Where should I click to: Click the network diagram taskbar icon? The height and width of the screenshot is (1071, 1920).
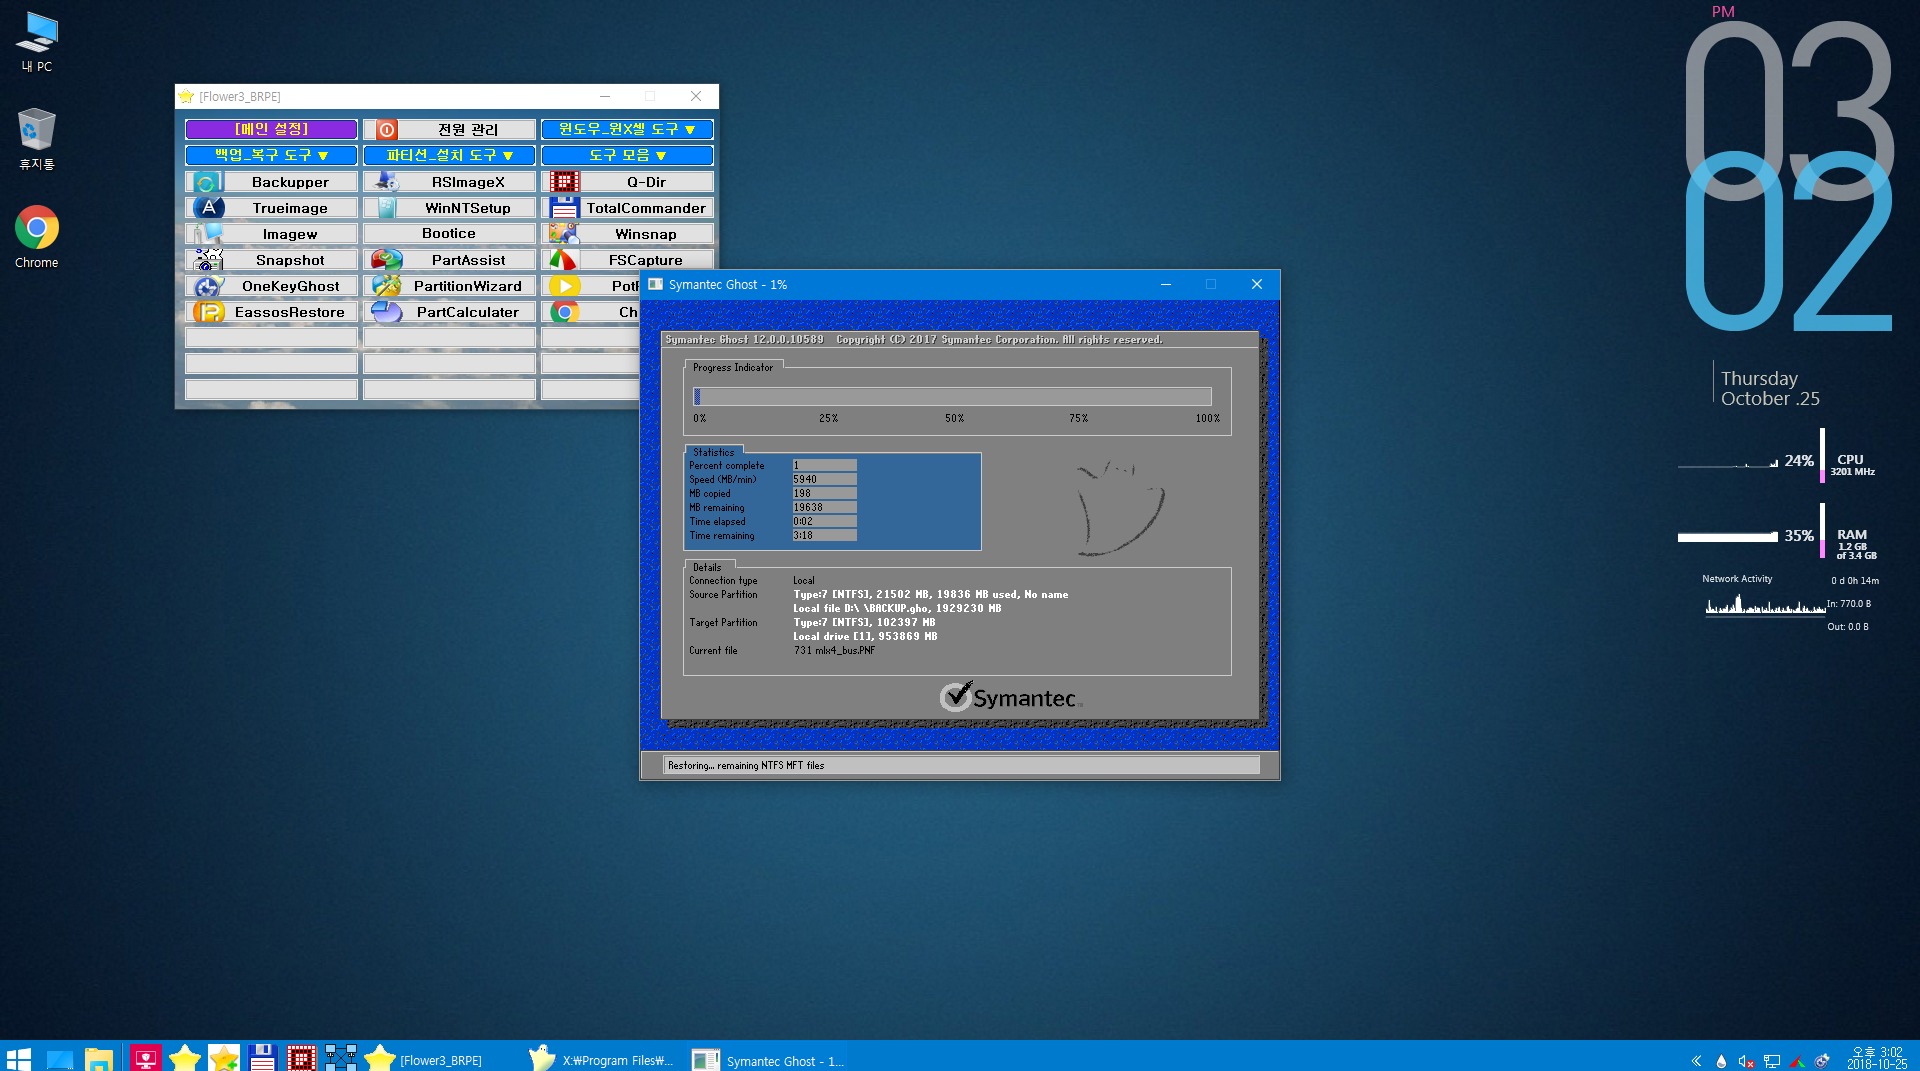point(341,1058)
